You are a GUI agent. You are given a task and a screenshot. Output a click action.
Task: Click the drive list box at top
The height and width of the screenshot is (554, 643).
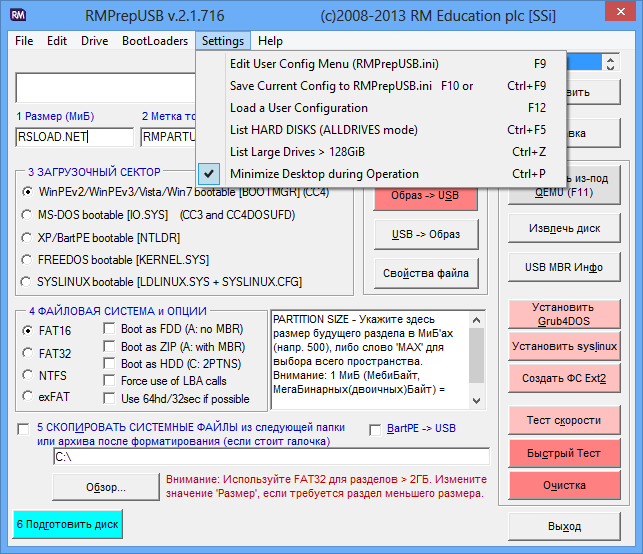pos(106,88)
